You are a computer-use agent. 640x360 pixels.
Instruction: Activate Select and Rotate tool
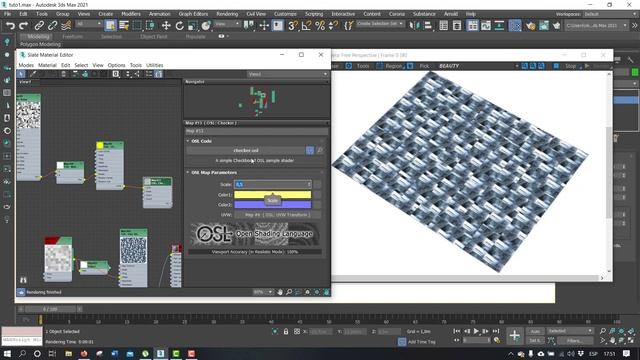[x=180, y=26]
